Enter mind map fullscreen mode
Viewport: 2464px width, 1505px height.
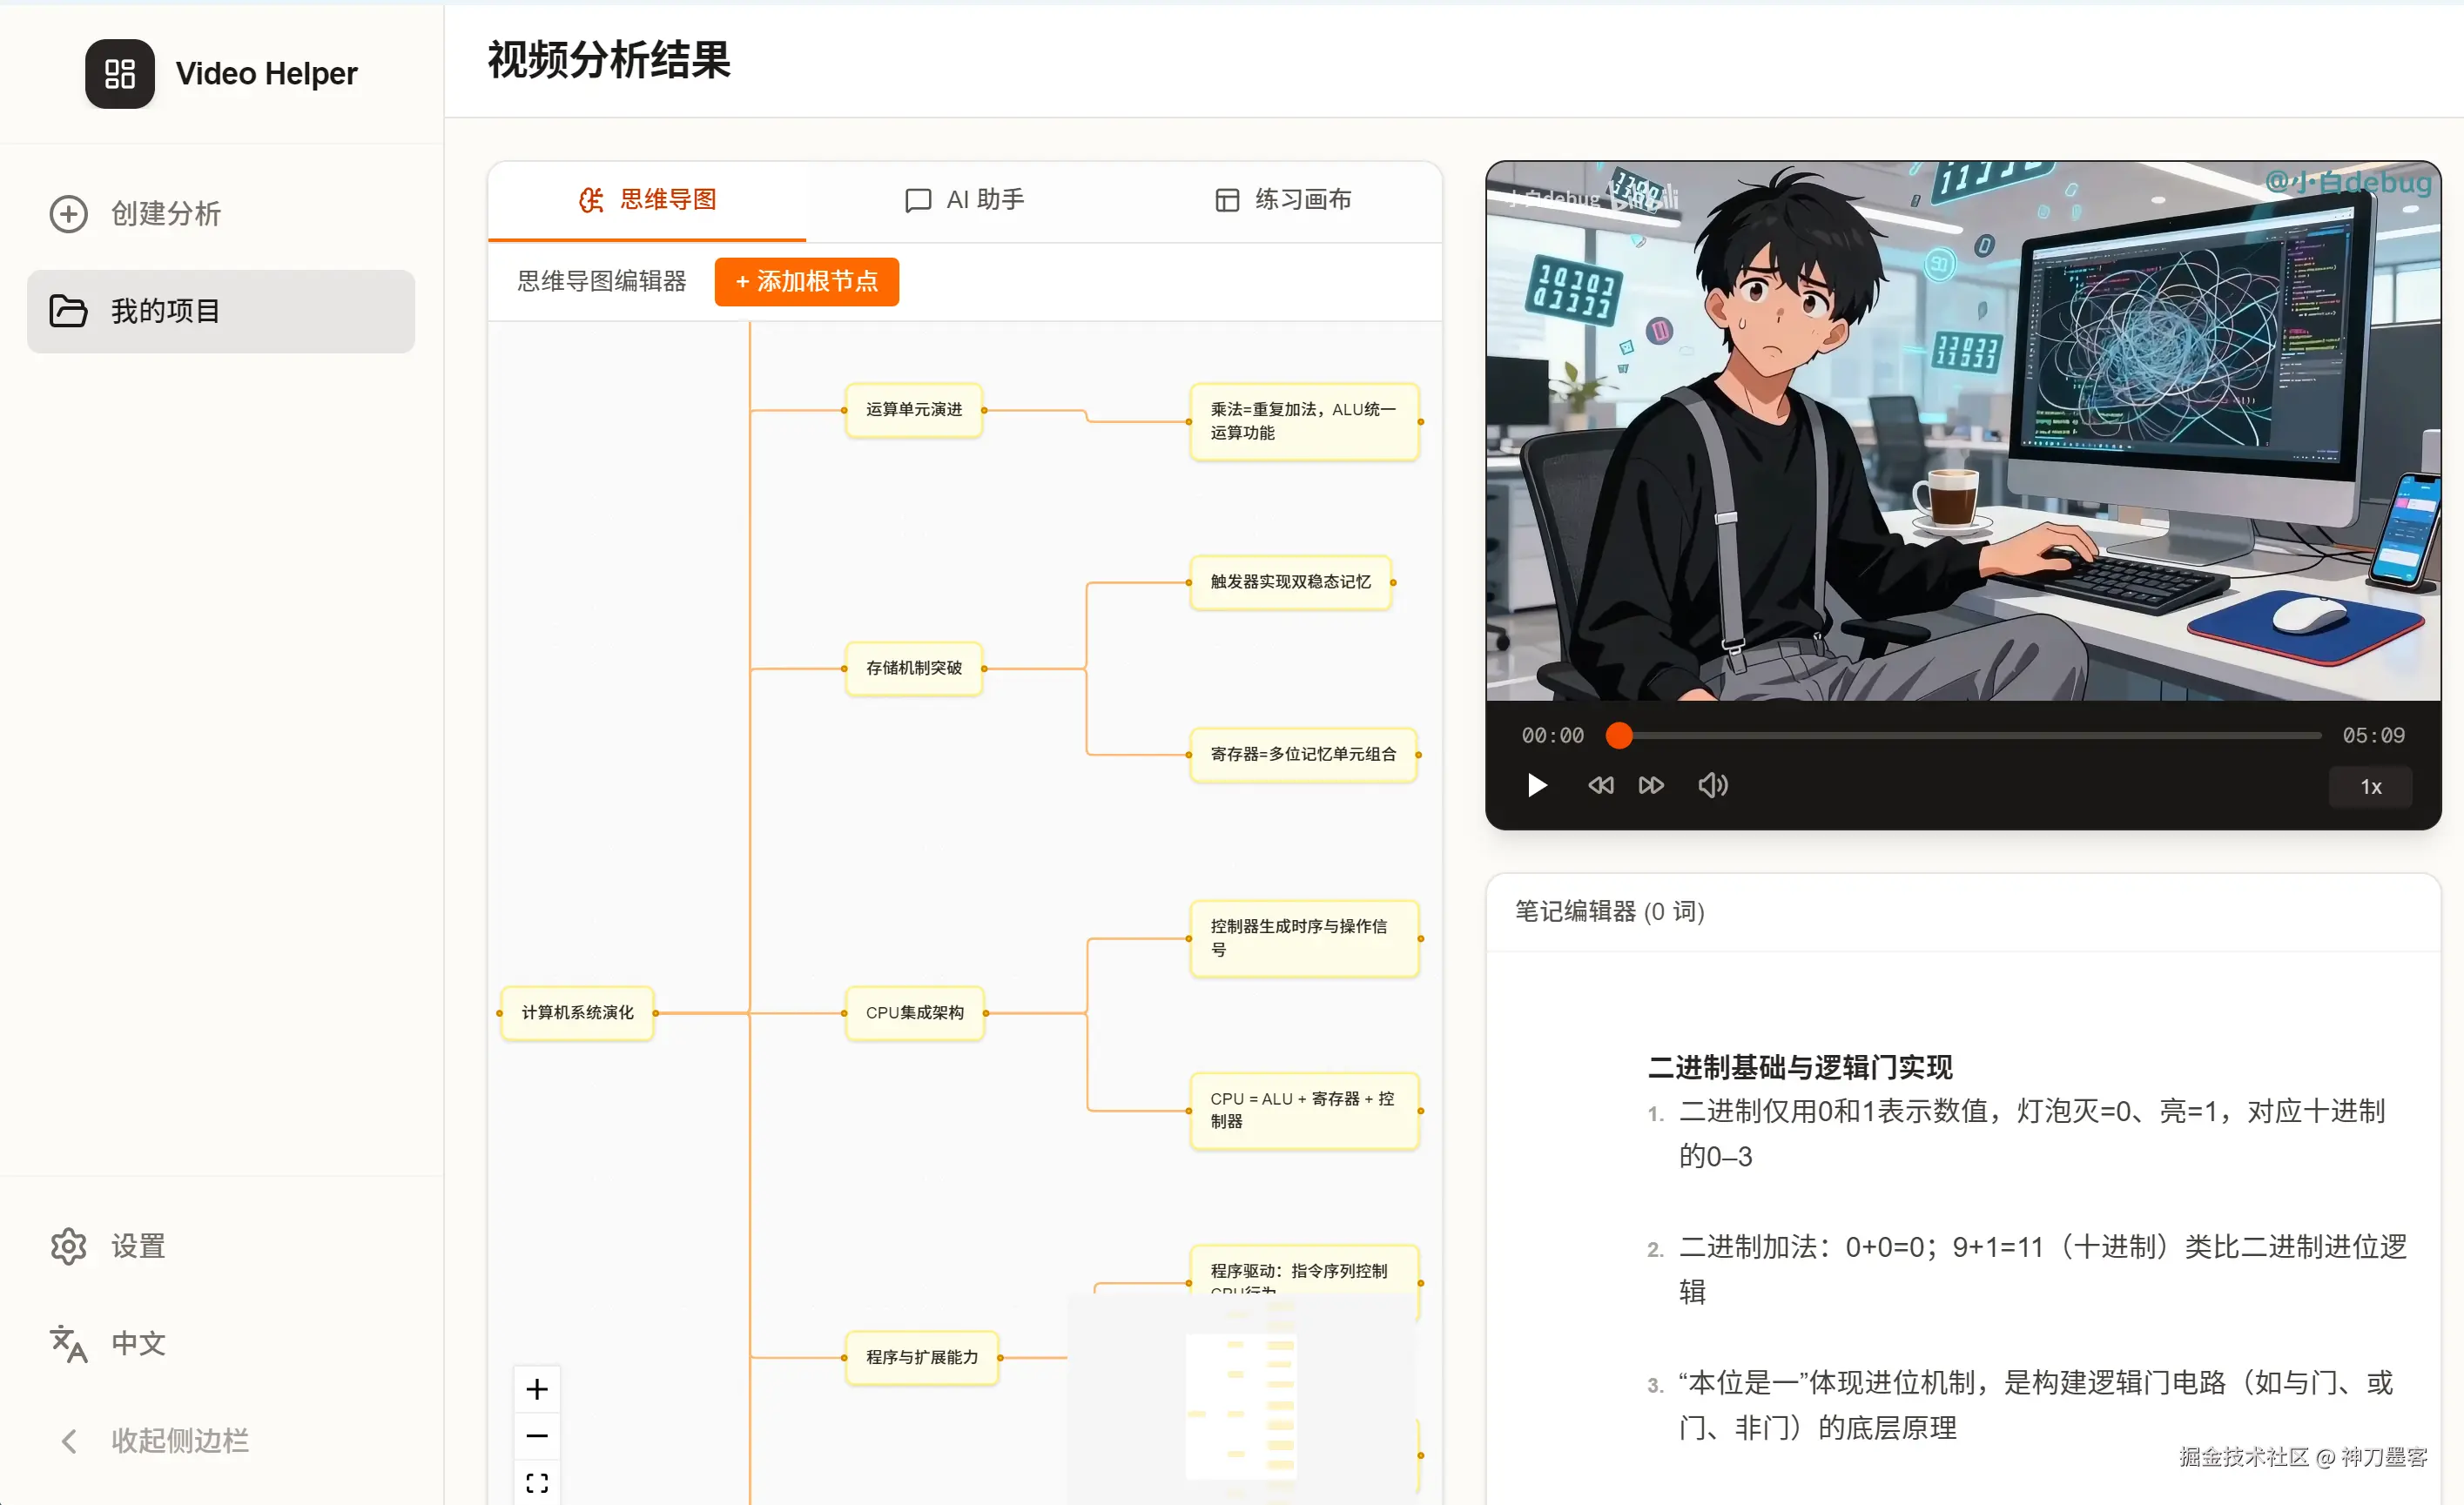click(537, 1482)
